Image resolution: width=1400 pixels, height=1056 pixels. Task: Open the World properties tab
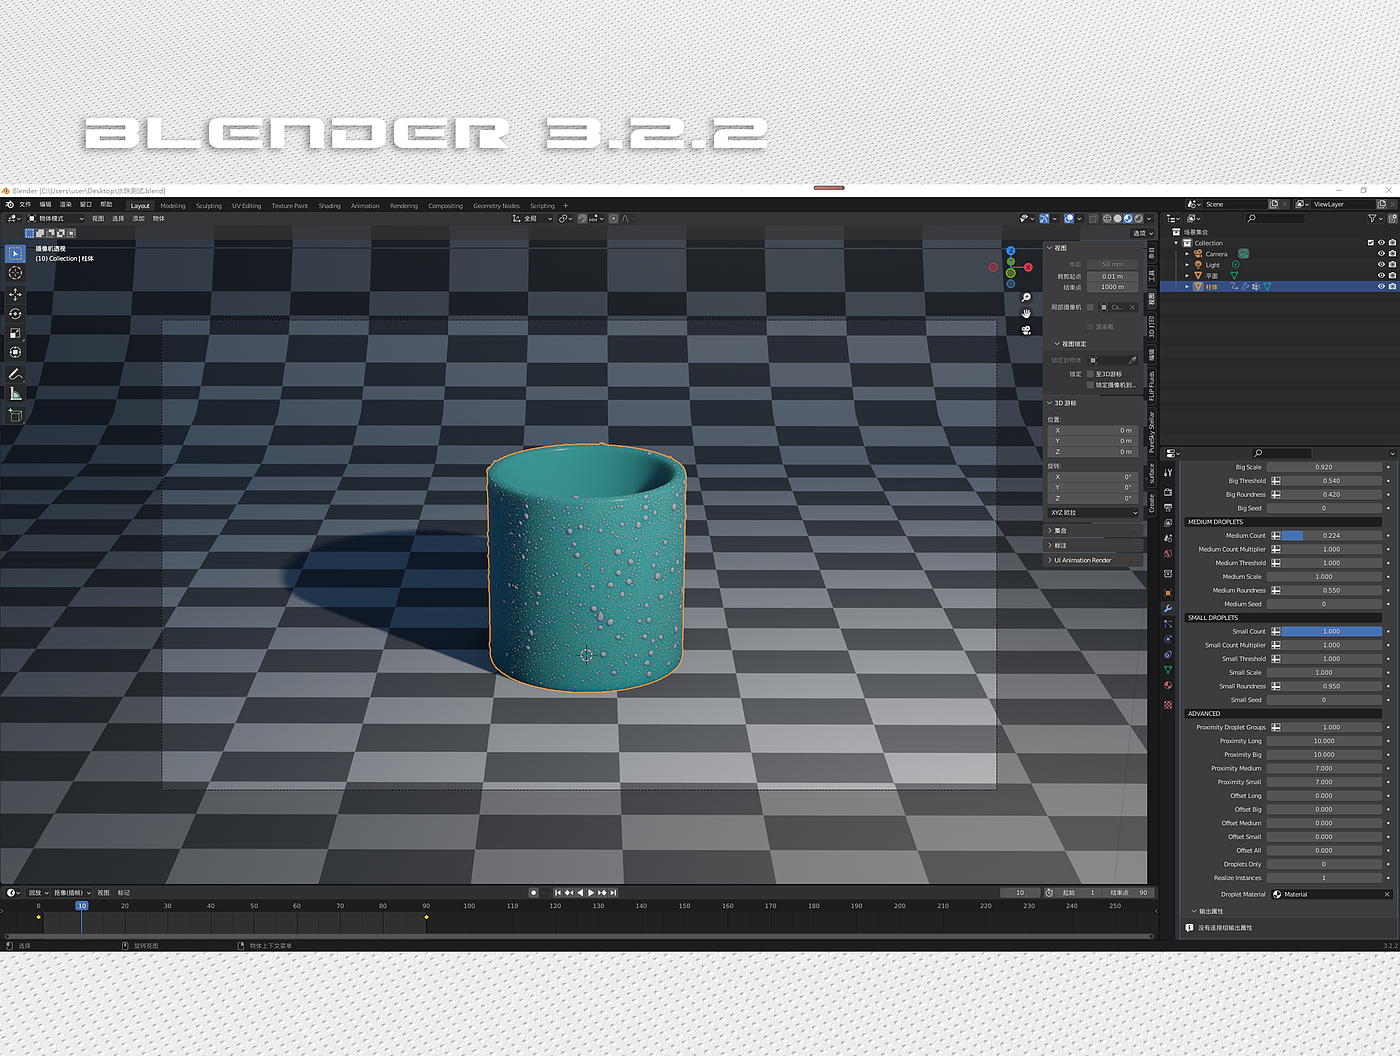(x=1168, y=554)
